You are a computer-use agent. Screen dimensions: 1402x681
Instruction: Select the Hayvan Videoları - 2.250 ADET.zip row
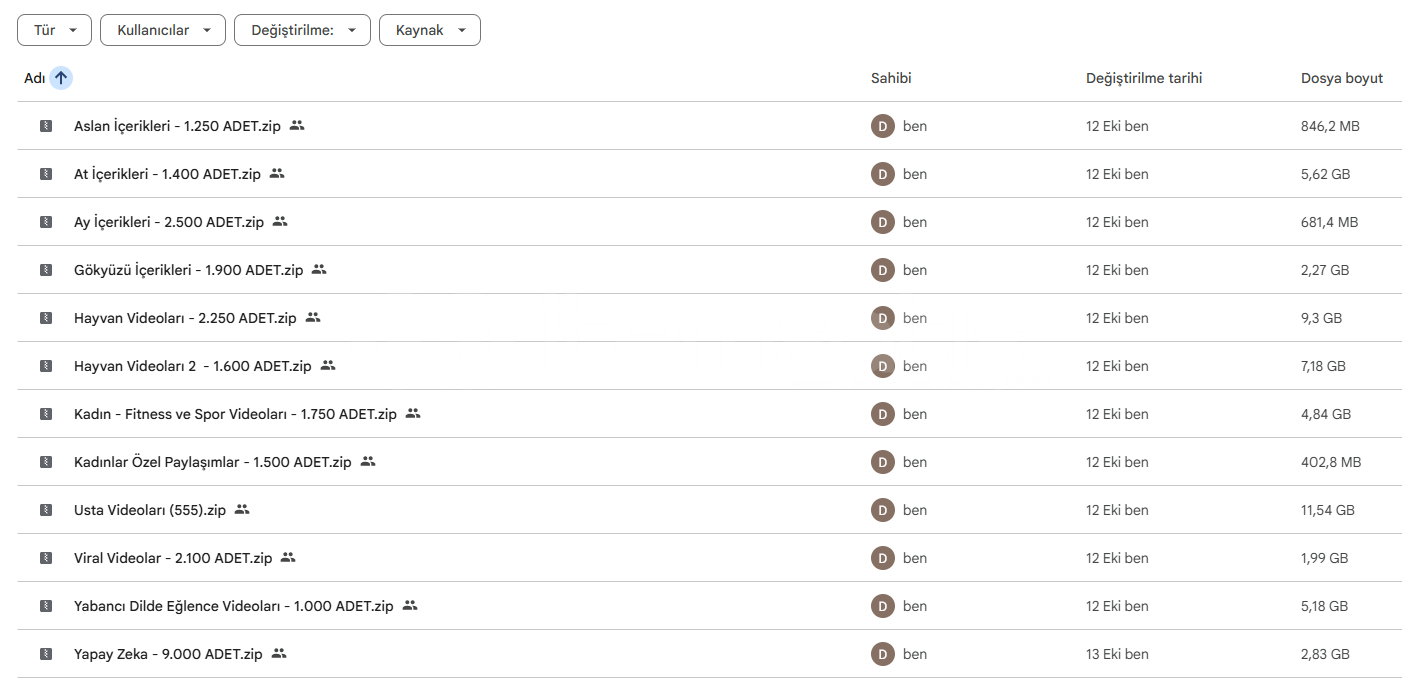[x=185, y=318]
